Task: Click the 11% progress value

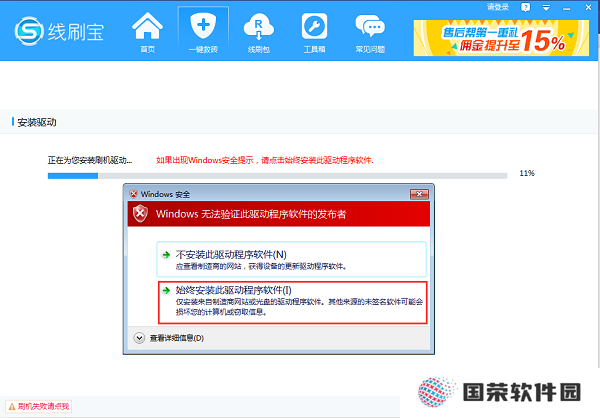Action: tap(527, 173)
